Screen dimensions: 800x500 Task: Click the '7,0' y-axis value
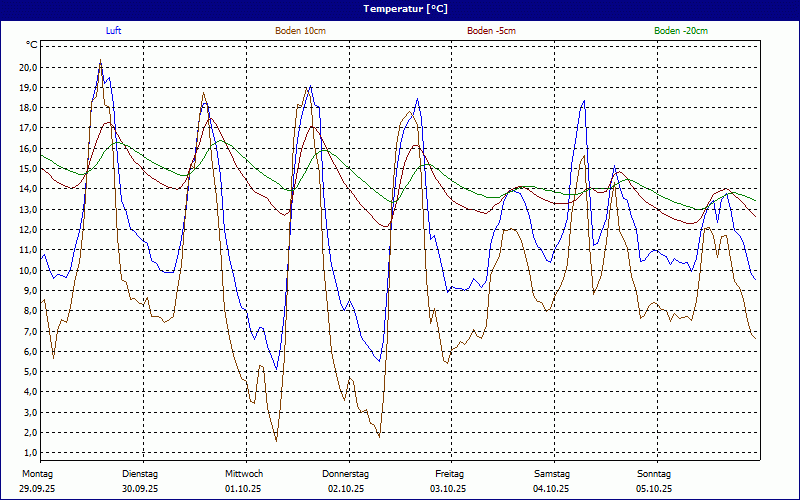pyautogui.click(x=30, y=331)
